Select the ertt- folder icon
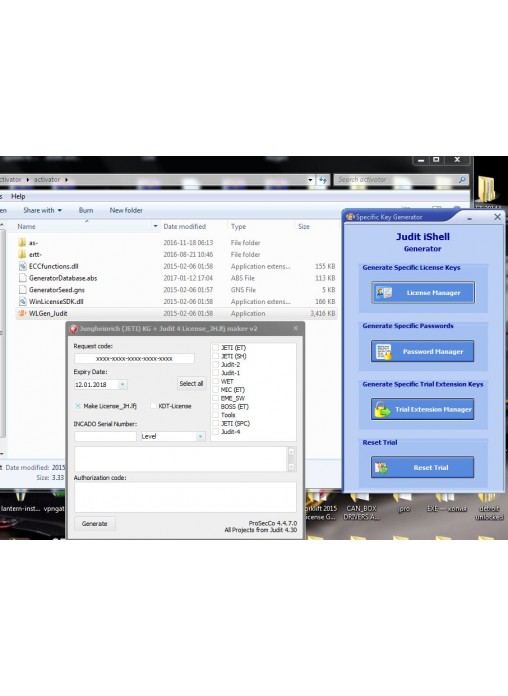Image resolution: width=508 pixels, height=696 pixels. tap(22, 254)
